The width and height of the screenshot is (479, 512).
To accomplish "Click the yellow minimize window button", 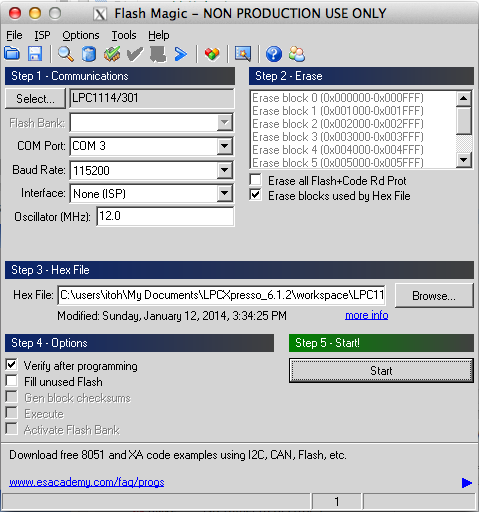I will point(35,13).
